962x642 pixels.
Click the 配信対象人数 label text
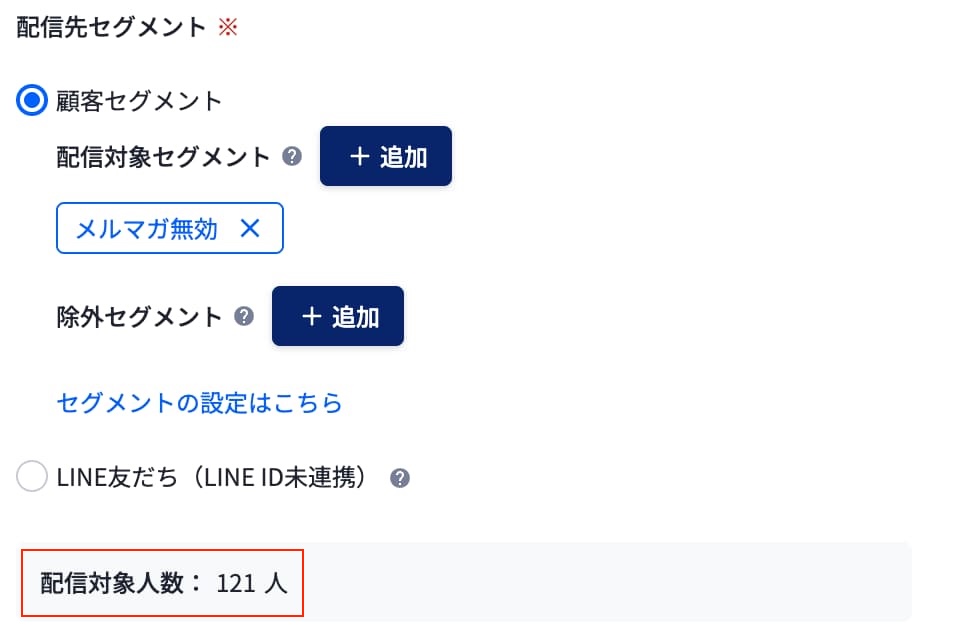tap(120, 584)
